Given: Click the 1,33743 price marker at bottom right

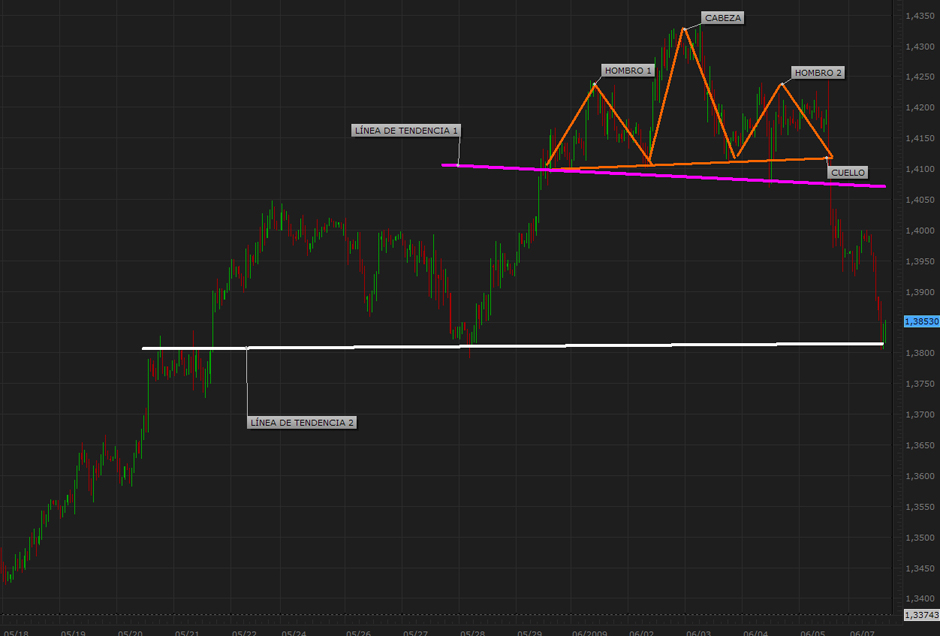Looking at the screenshot, I should point(920,614).
